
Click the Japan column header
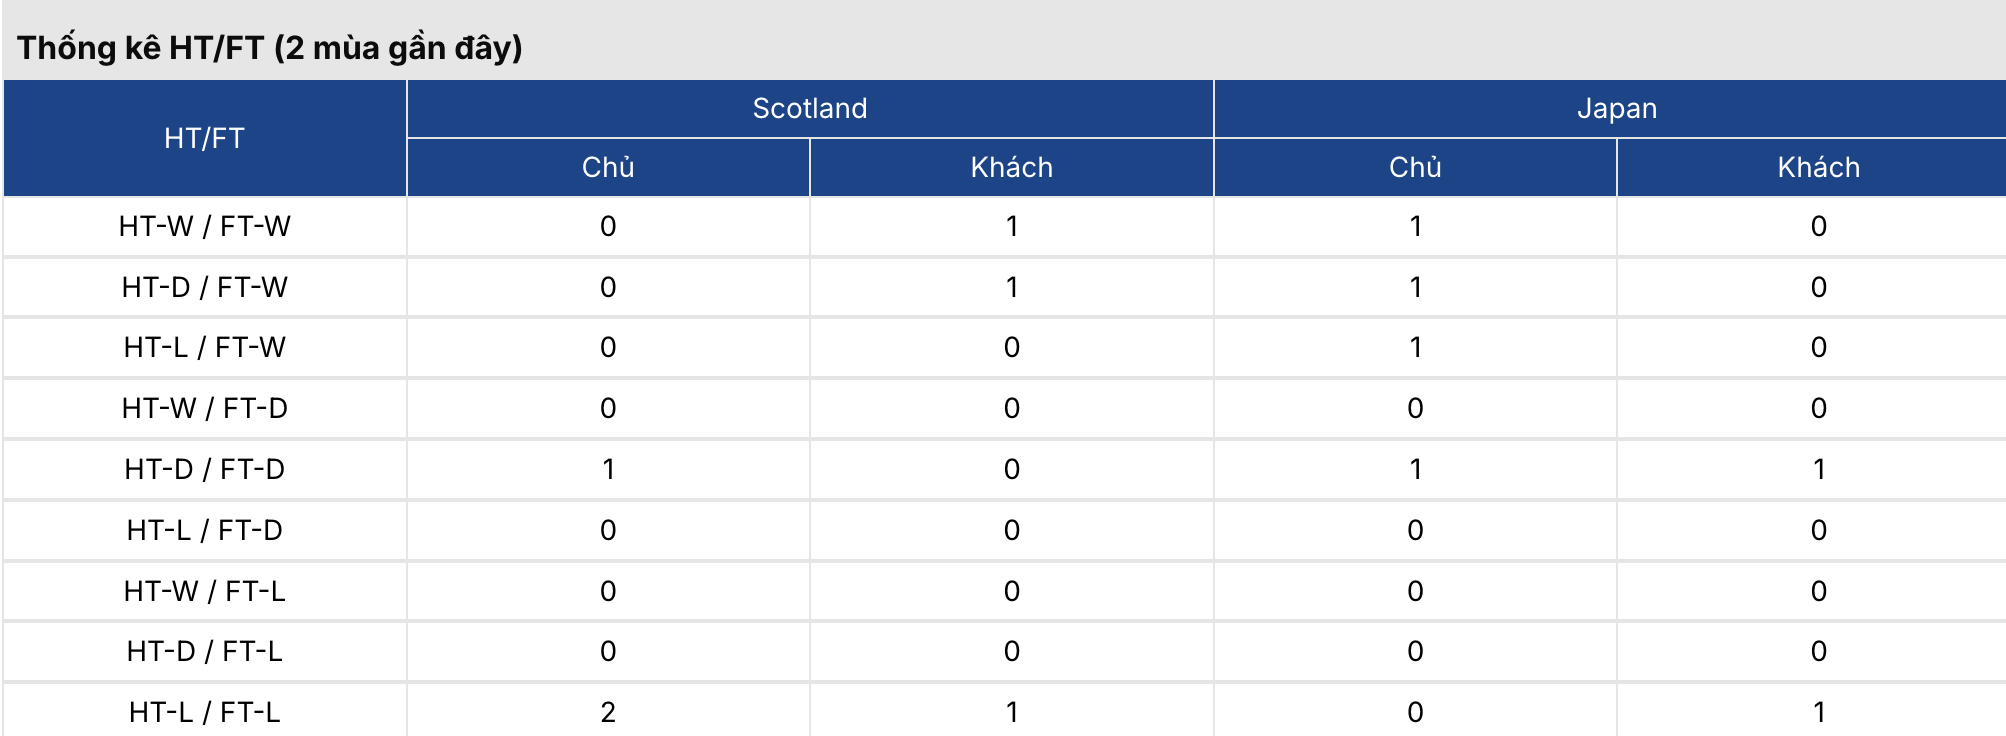pyautogui.click(x=1616, y=108)
